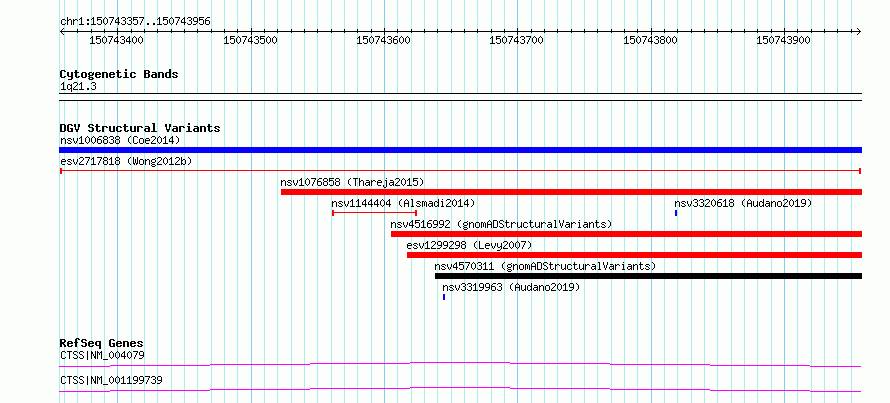The width and height of the screenshot is (890, 403).
Task: Click the esv2717818 thin red variant line
Action: pyautogui.click(x=460, y=171)
